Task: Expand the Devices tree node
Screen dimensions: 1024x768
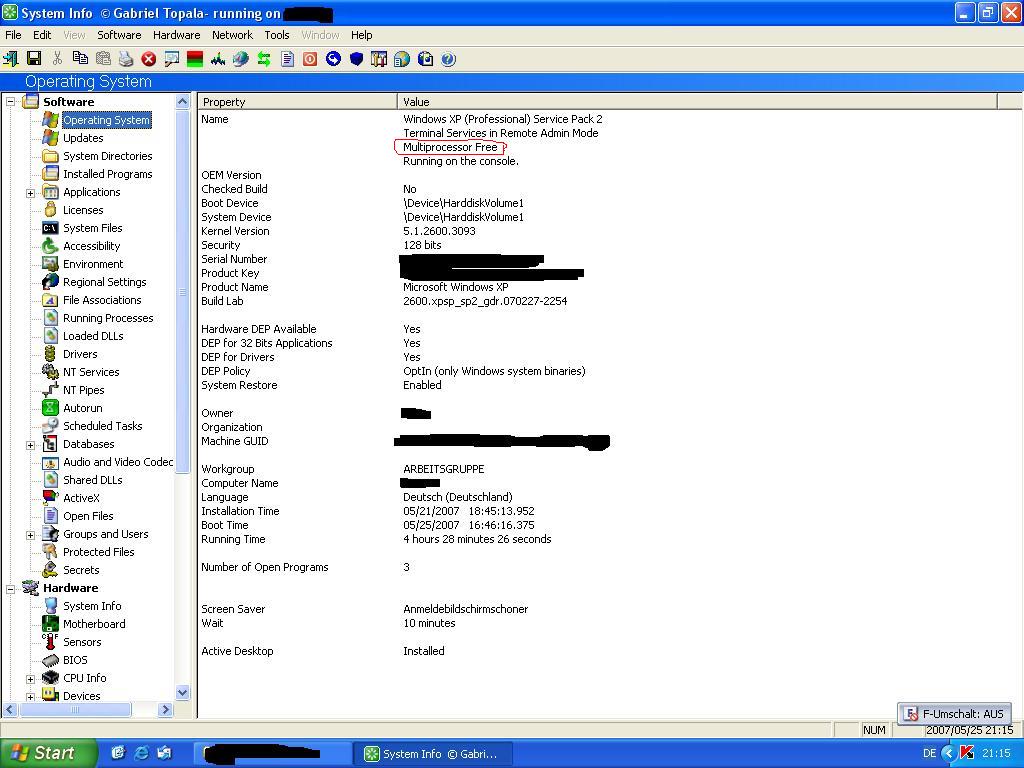Action: click(30, 697)
